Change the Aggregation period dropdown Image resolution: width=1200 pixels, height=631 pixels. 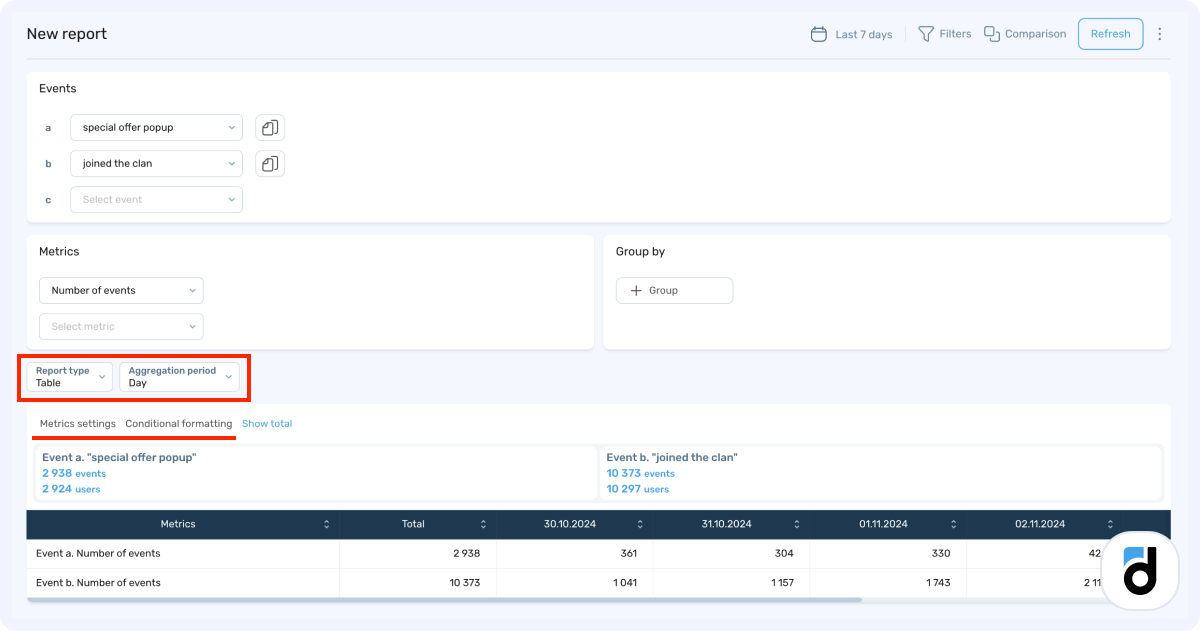point(180,377)
